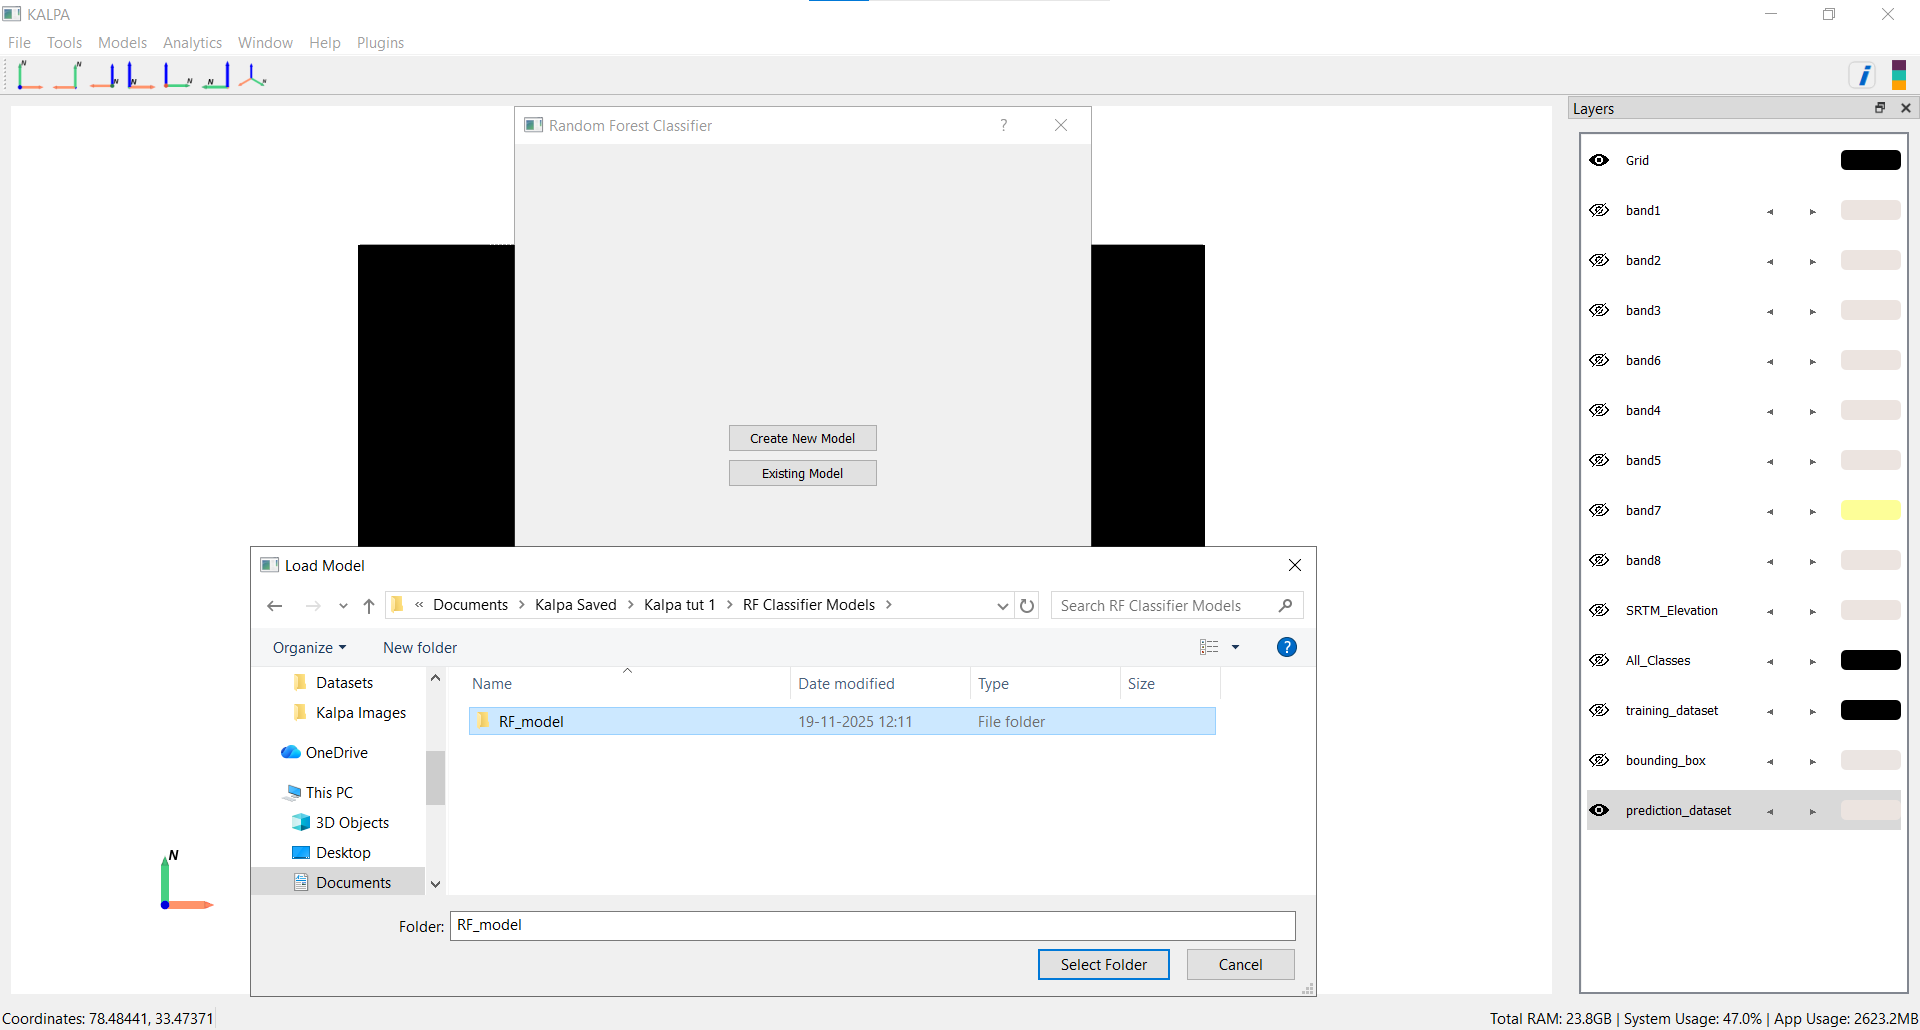Show the band1 layer using its eye icon
Image resolution: width=1920 pixels, height=1030 pixels.
(1599, 210)
